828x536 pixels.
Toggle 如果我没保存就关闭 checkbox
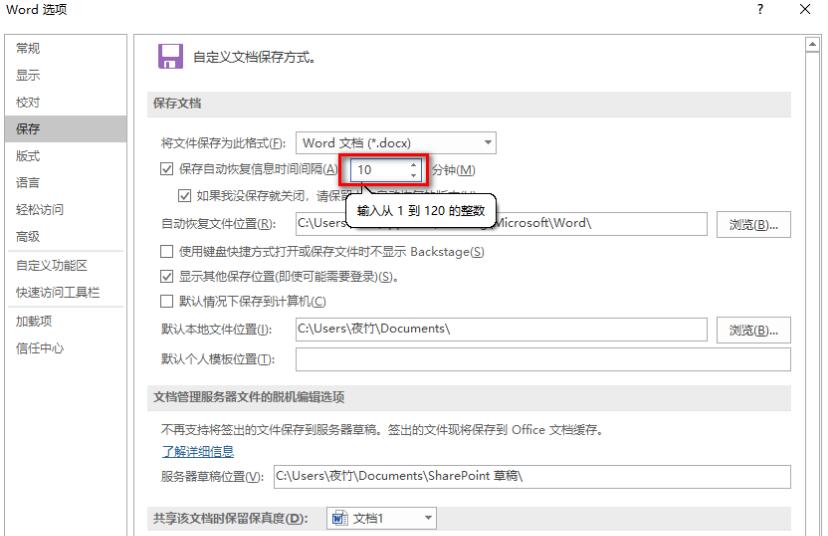[184, 196]
